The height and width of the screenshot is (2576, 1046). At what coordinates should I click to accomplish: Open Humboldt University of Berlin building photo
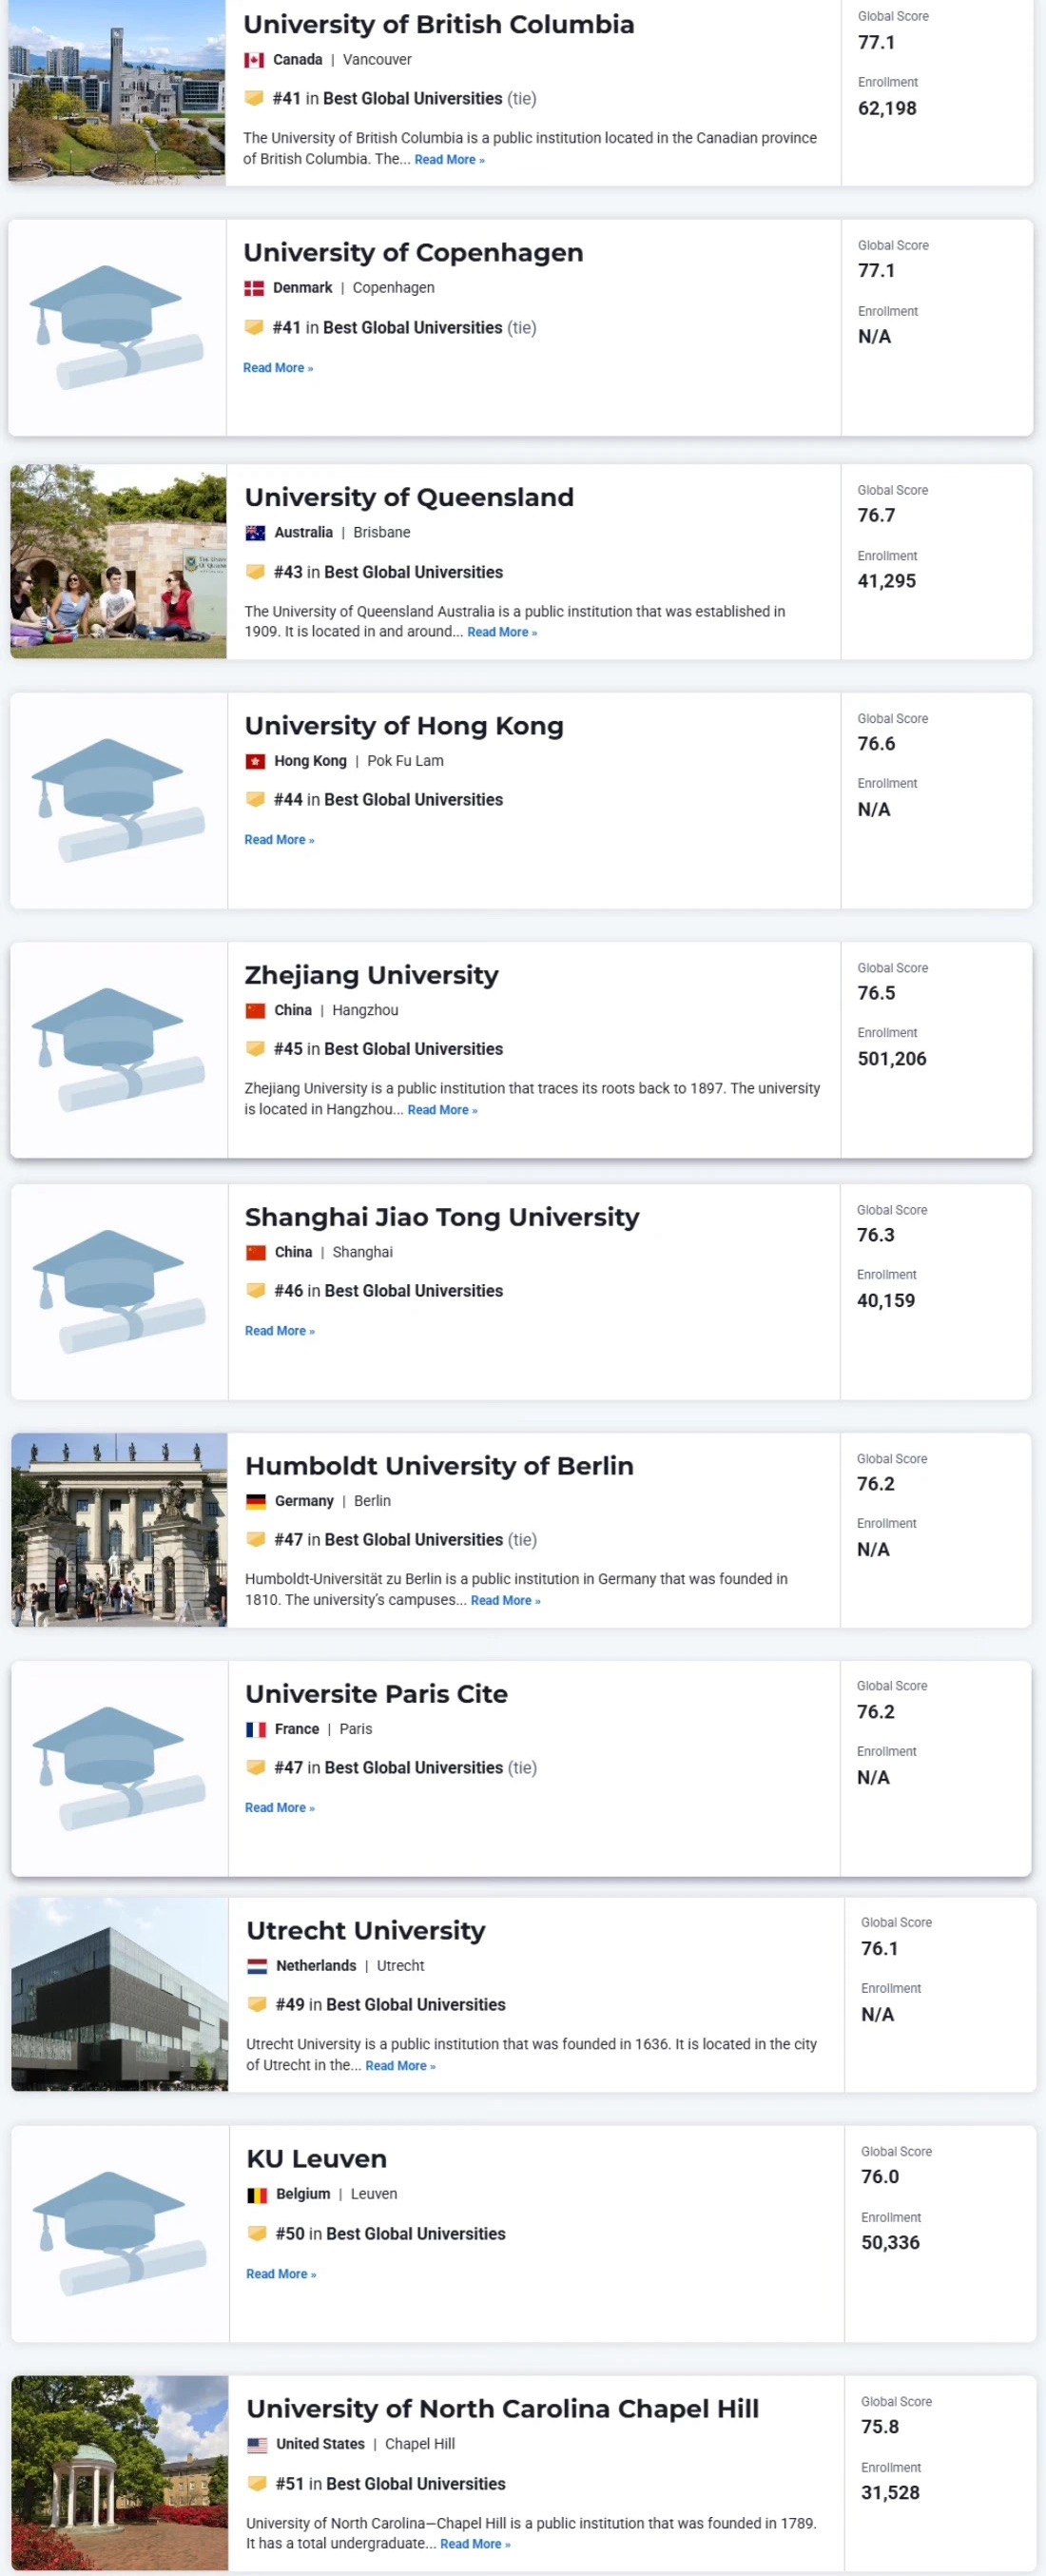click(120, 1530)
